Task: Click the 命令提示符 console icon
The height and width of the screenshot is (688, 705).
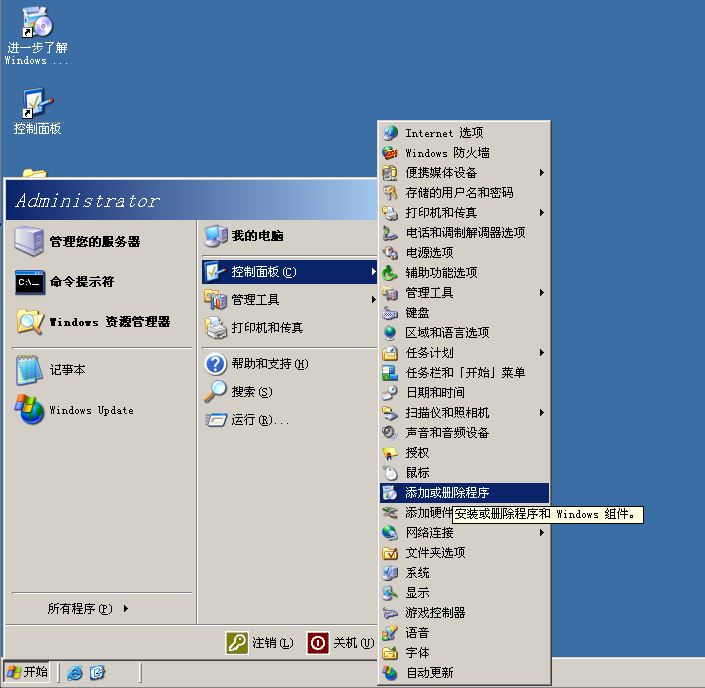Action: click(x=30, y=282)
